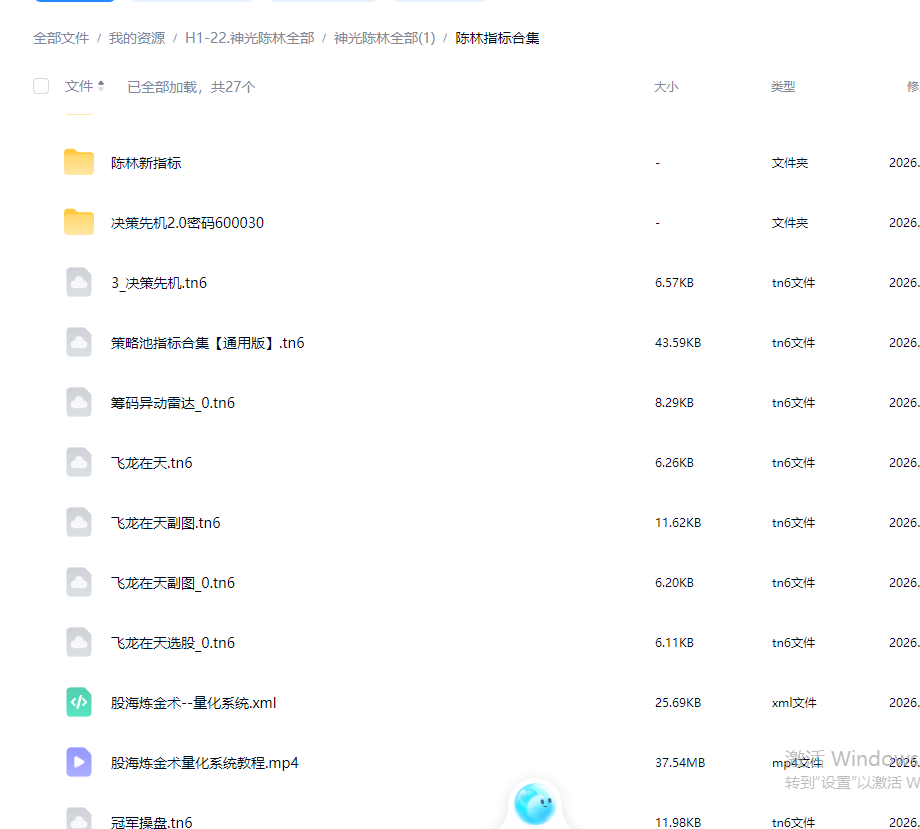Open the 大小 column header sorter
The height and width of the screenshot is (829, 920).
(x=666, y=87)
